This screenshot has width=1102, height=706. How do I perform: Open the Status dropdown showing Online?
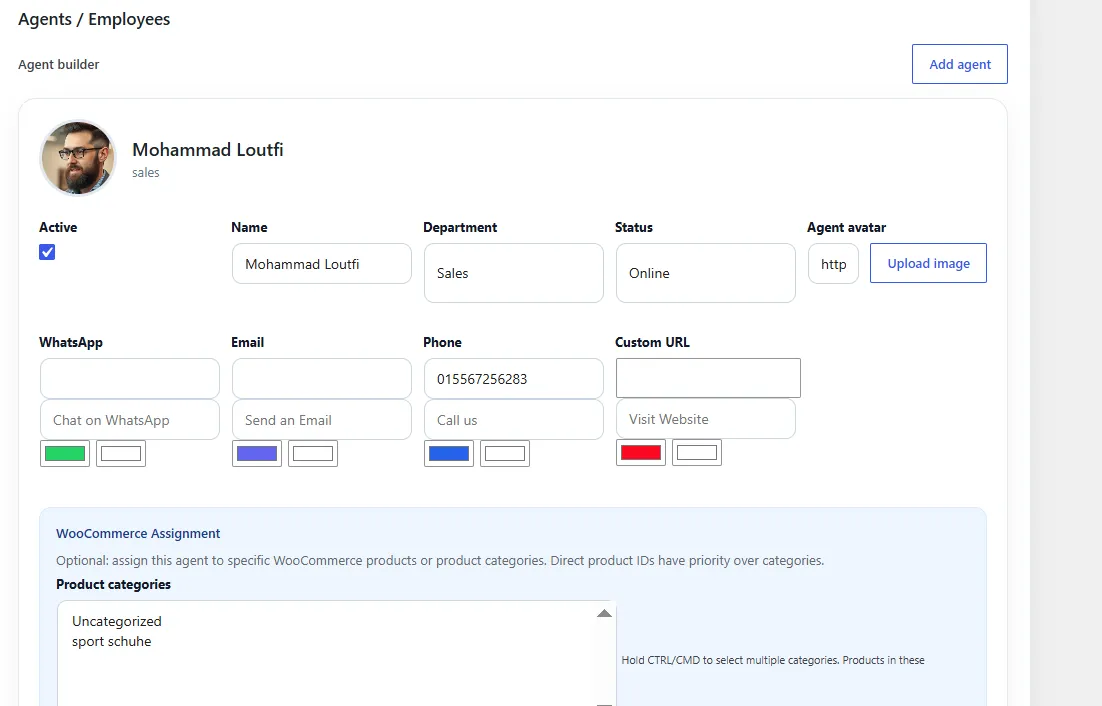pyautogui.click(x=706, y=273)
